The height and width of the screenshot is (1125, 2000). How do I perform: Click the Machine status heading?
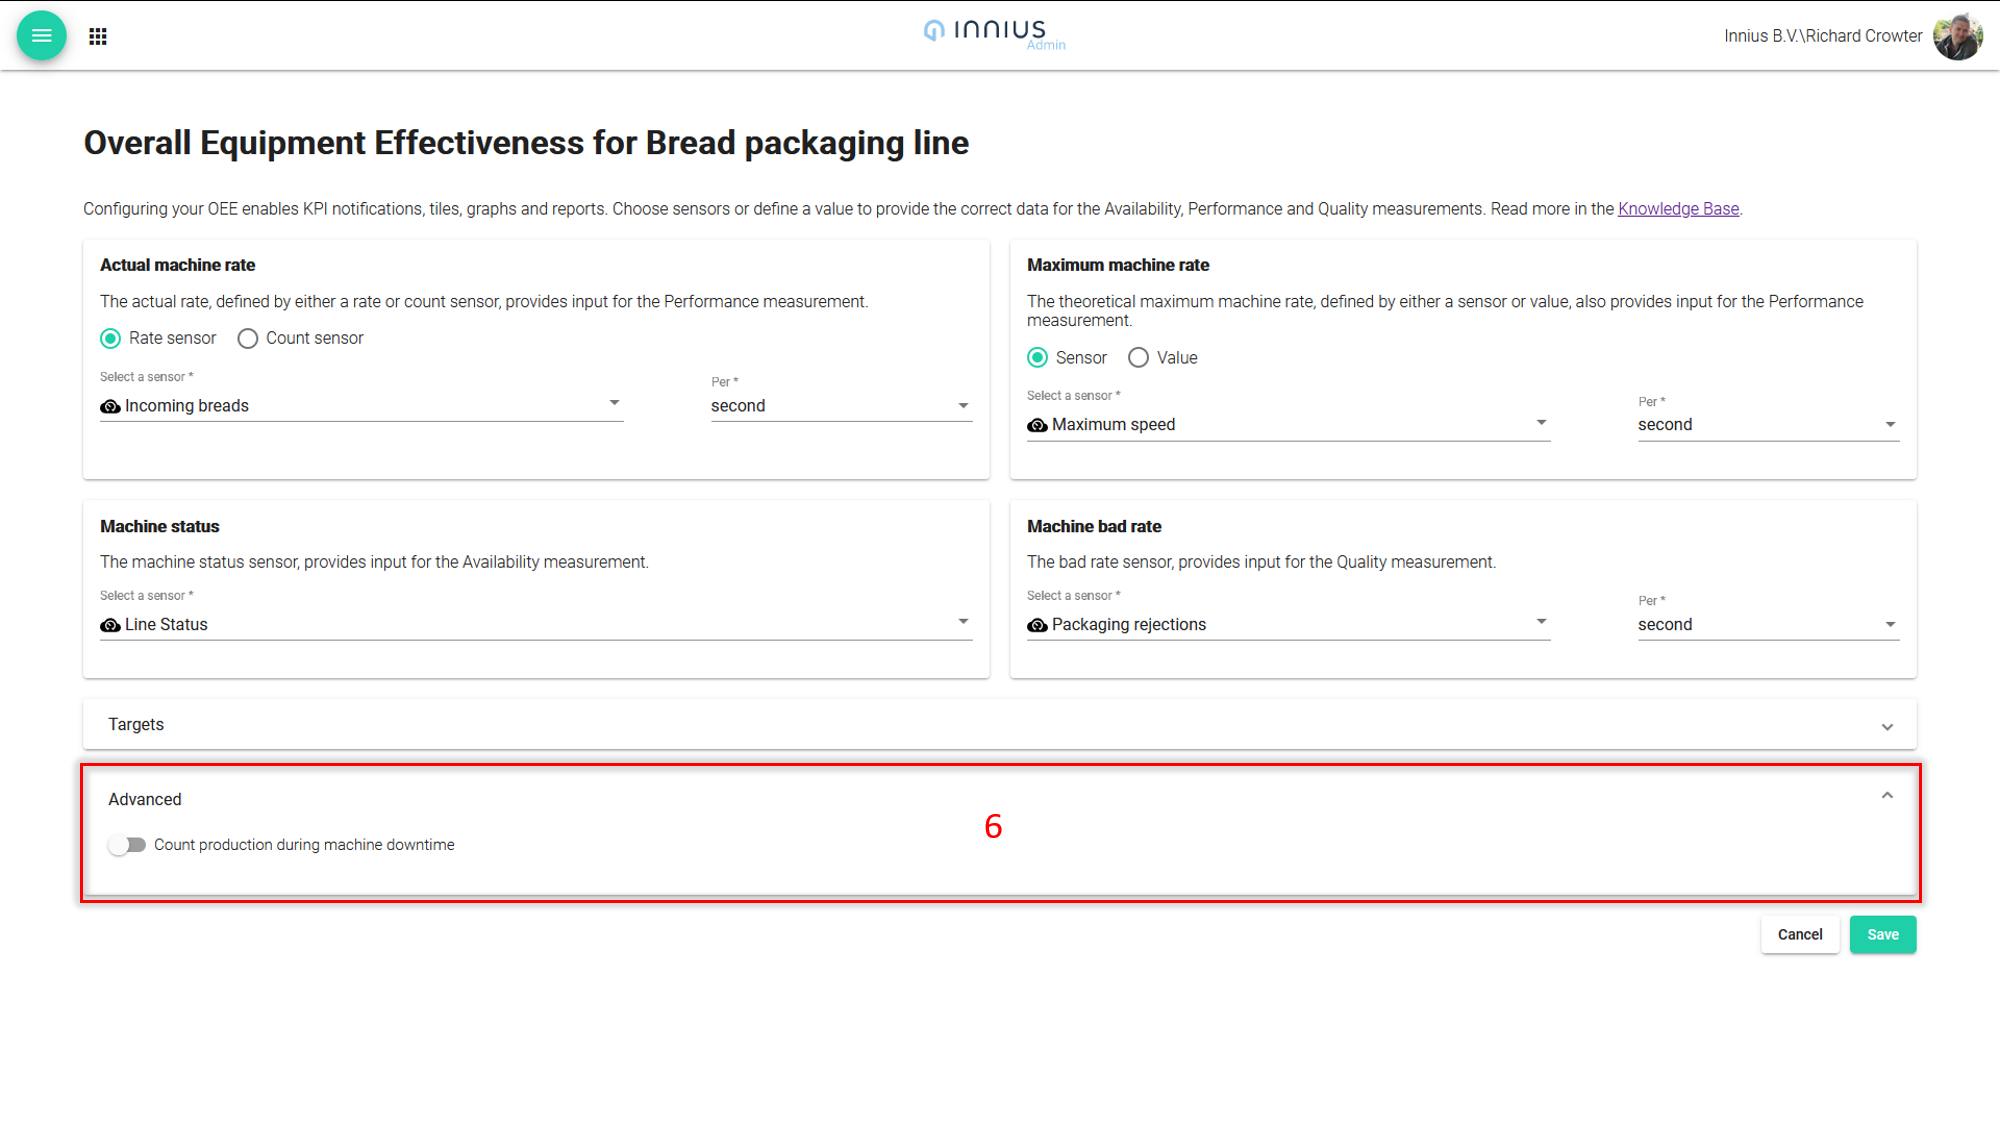(x=160, y=526)
